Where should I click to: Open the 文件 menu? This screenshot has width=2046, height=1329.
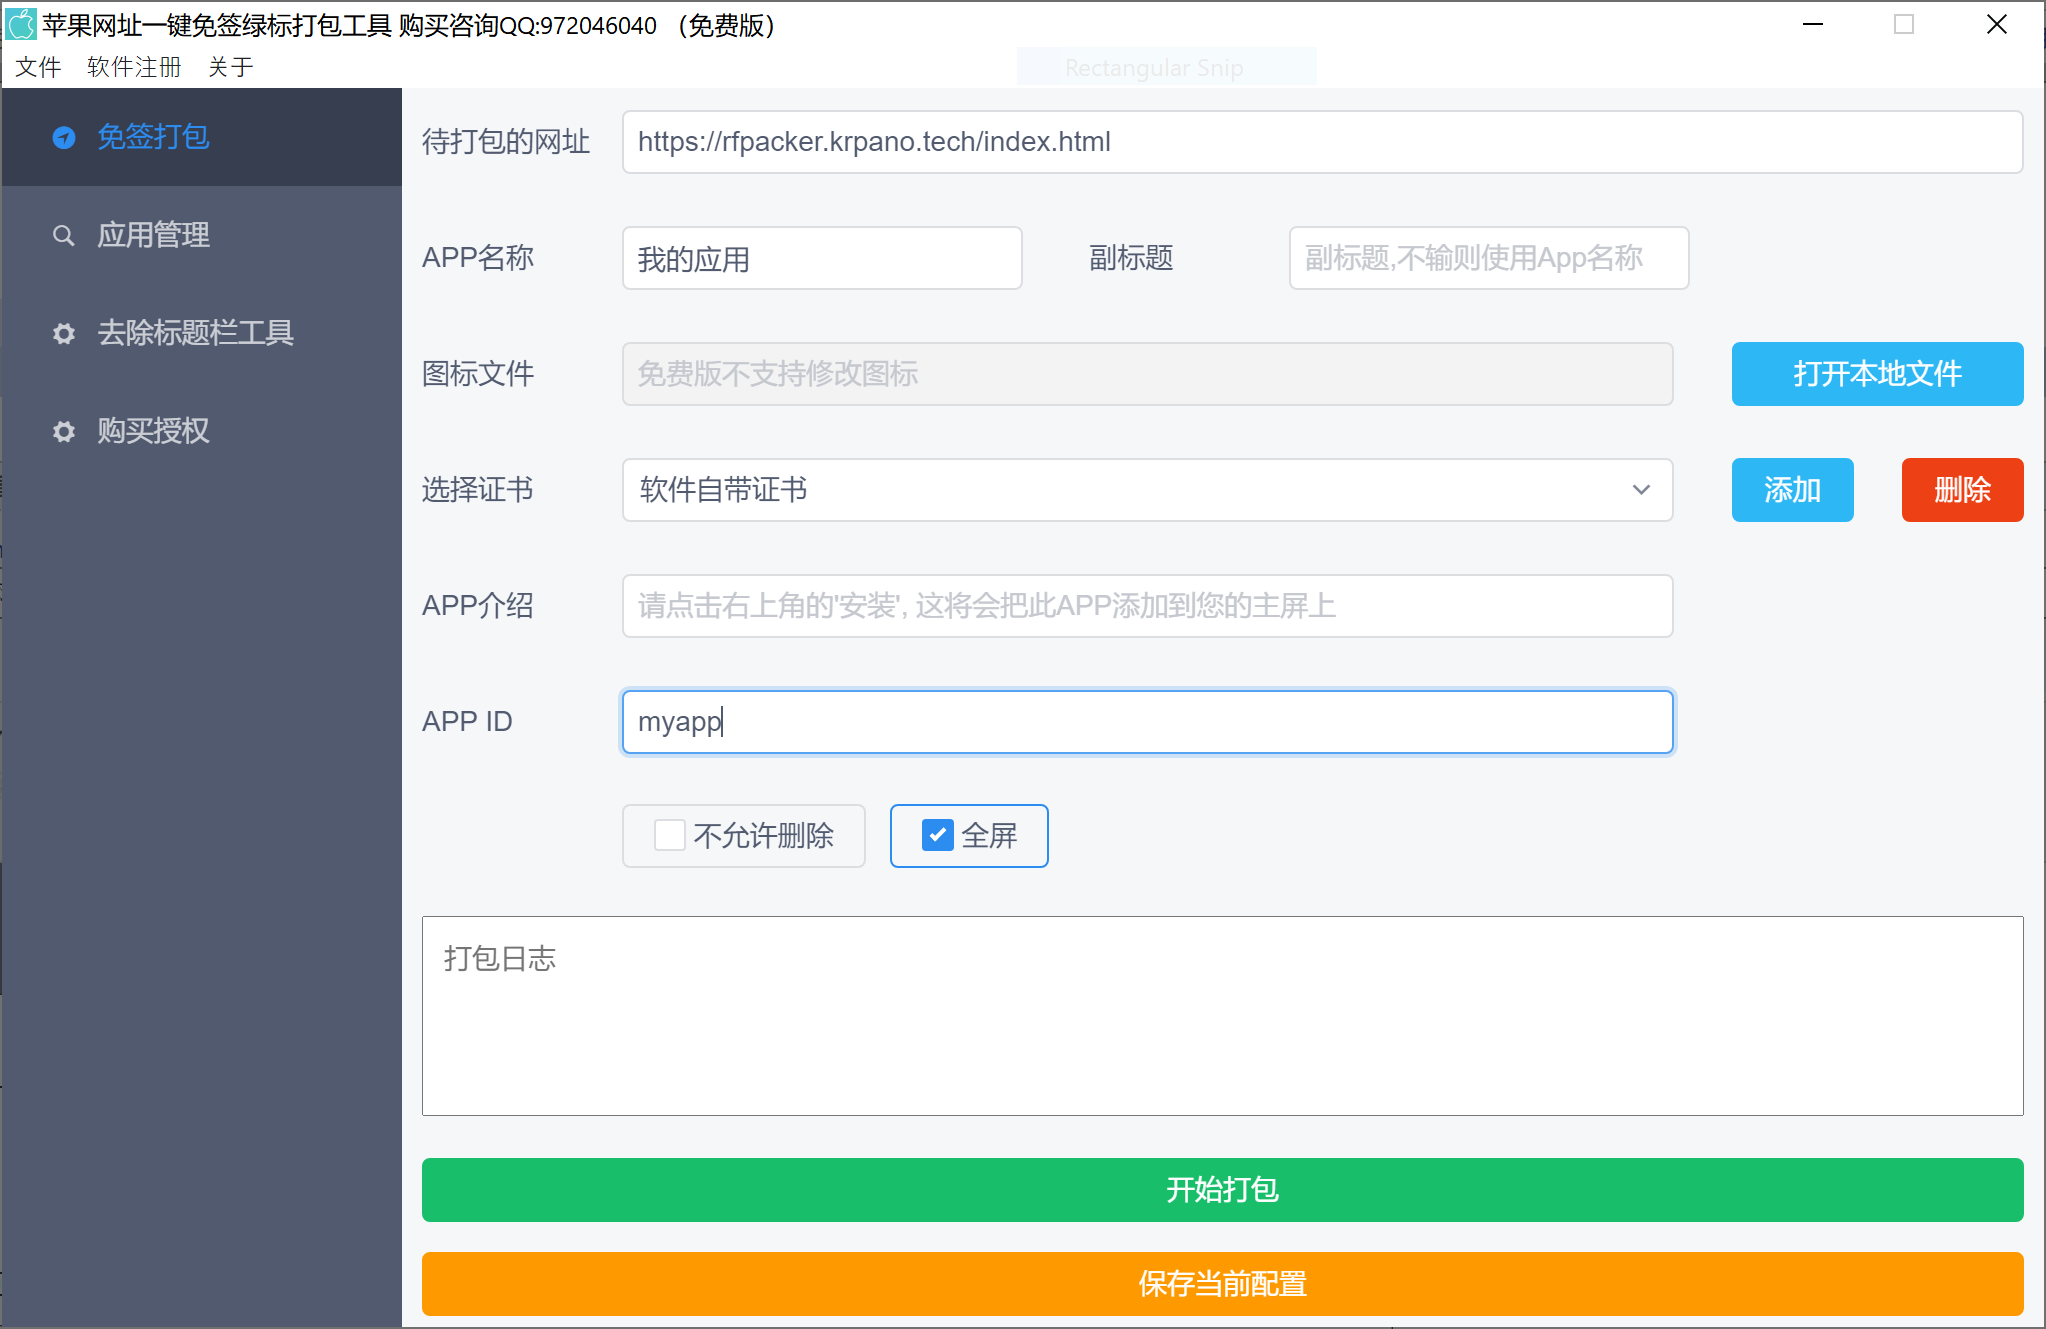(38, 66)
